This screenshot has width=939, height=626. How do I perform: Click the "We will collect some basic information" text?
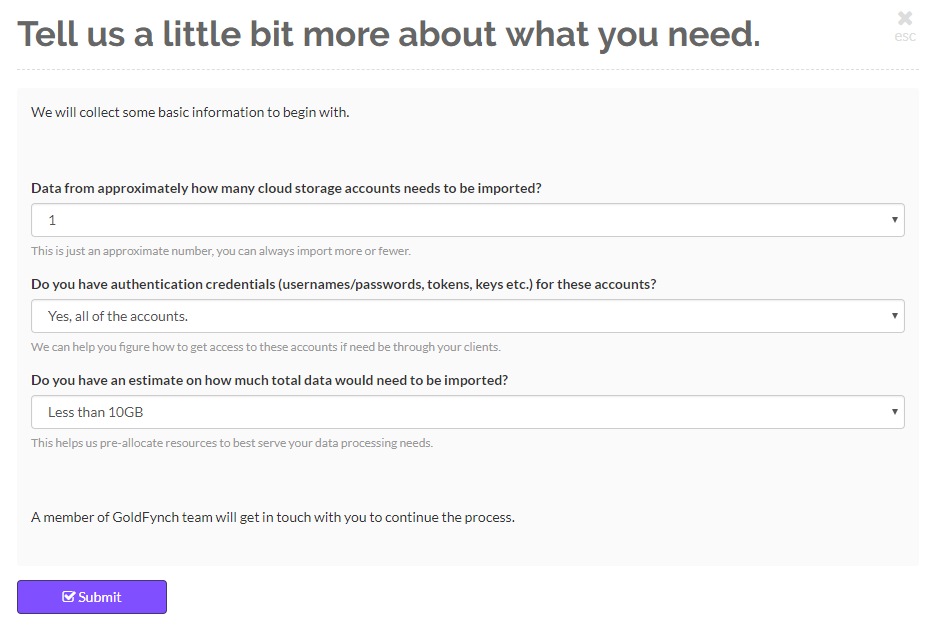click(190, 112)
